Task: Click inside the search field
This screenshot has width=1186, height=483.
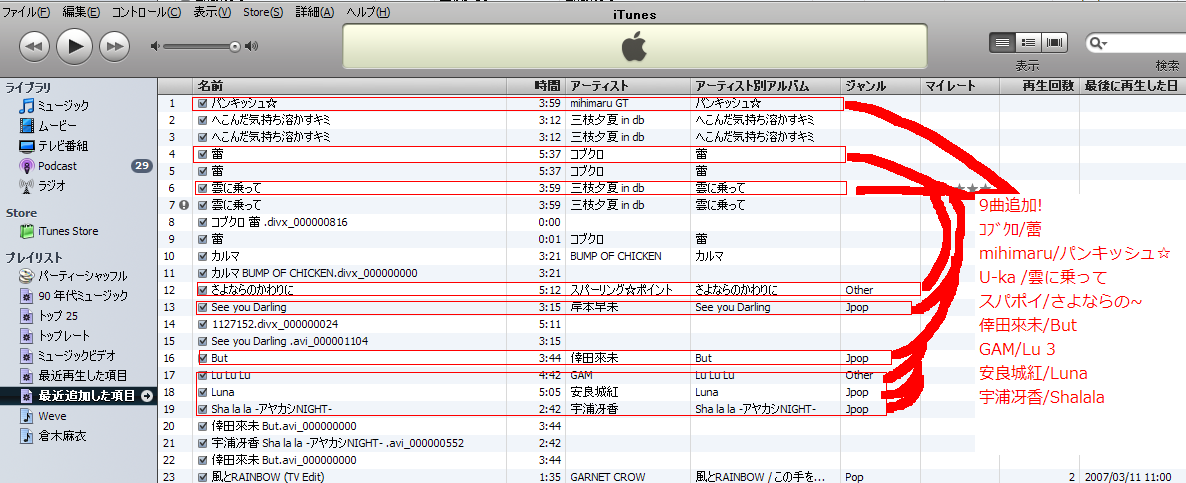Action: [1146, 43]
